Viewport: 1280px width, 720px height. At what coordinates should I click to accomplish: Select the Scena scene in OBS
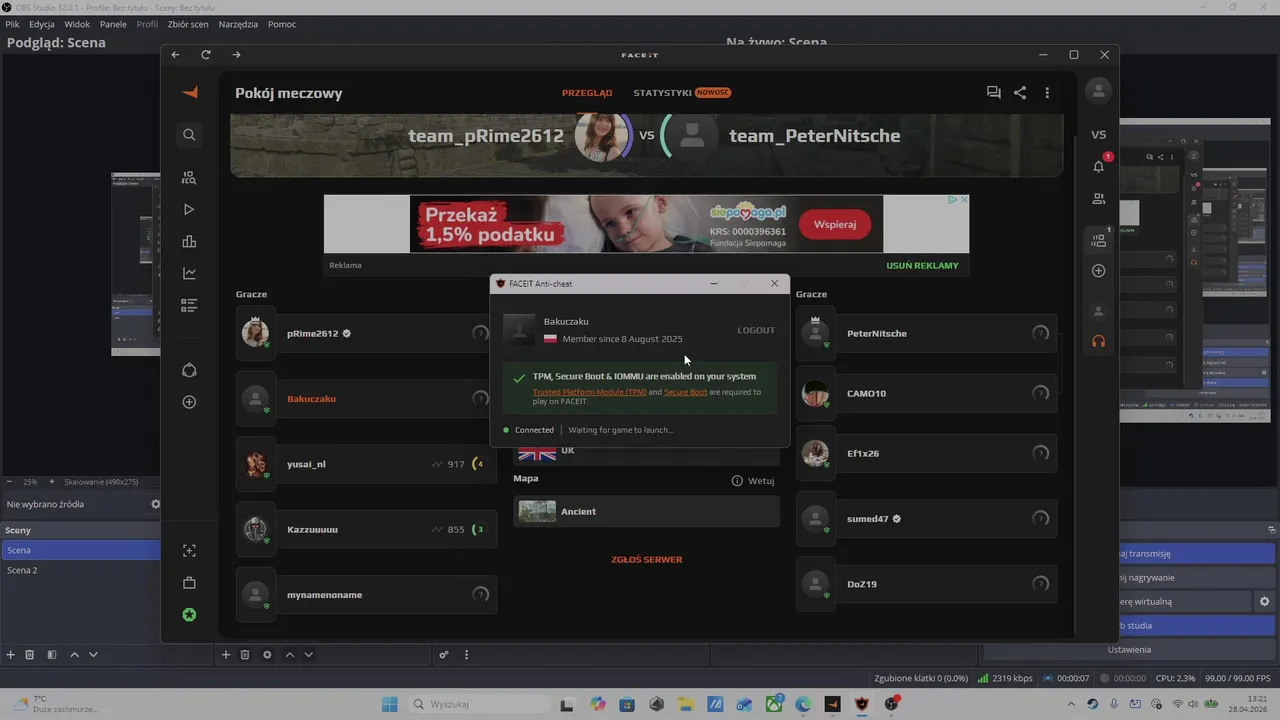pos(80,550)
